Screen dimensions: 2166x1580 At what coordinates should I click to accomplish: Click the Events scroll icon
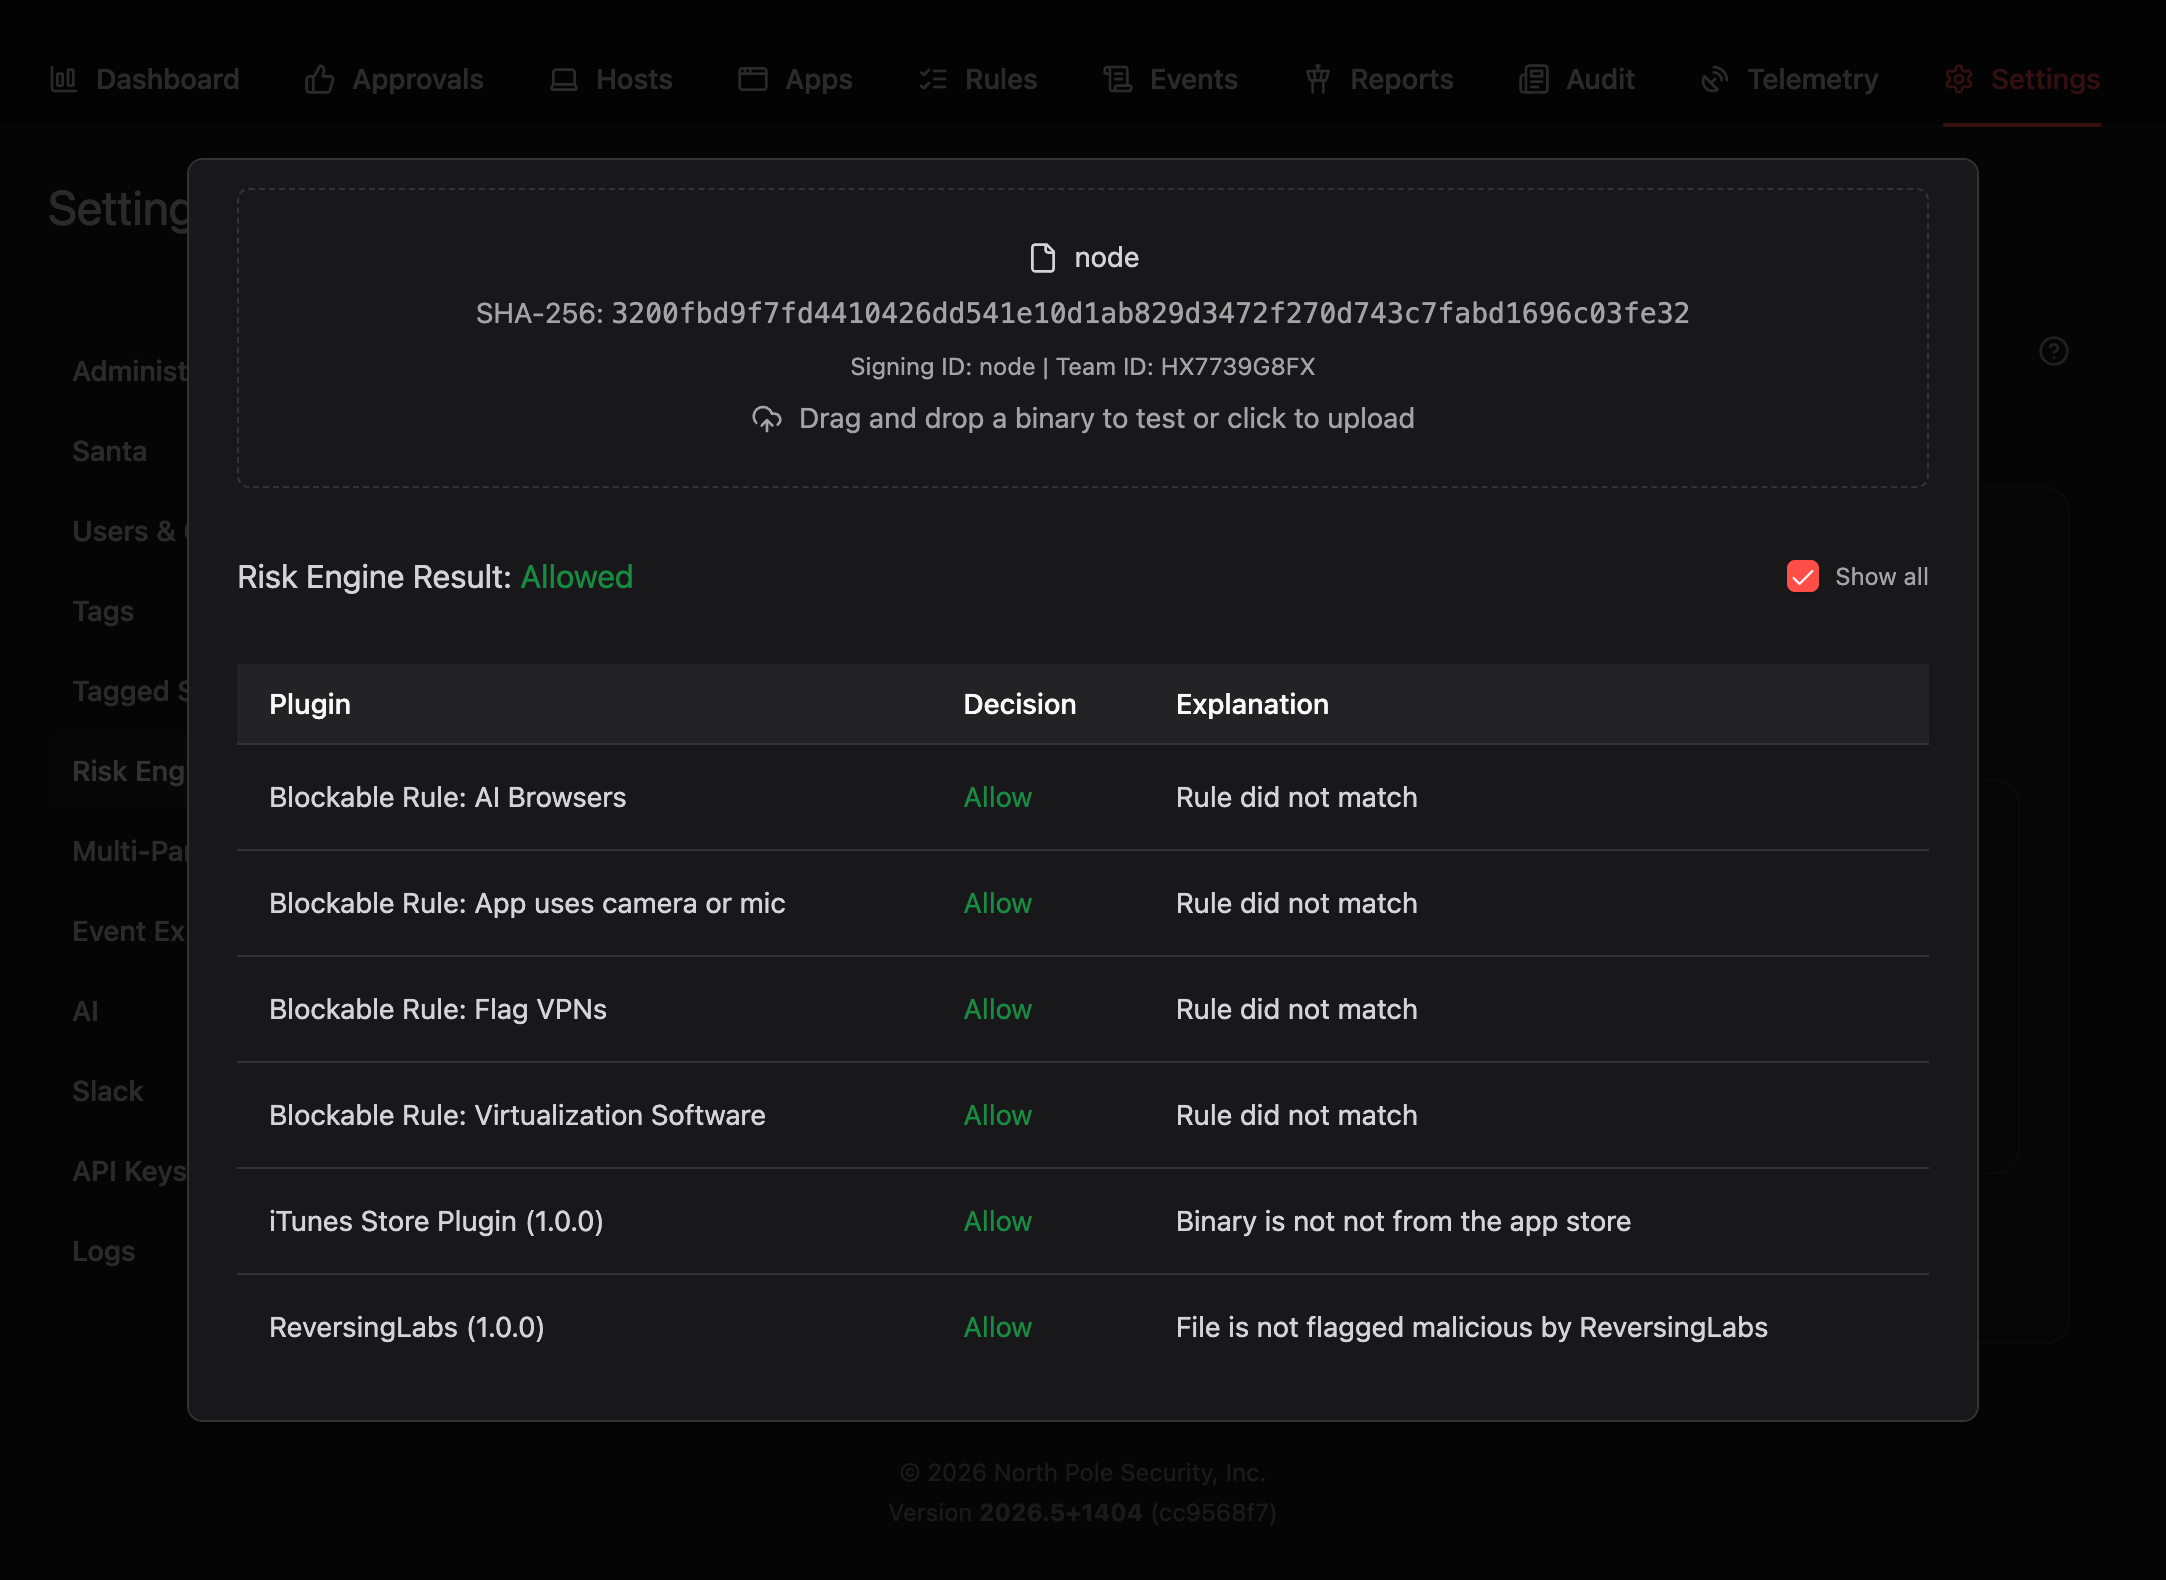[1118, 79]
